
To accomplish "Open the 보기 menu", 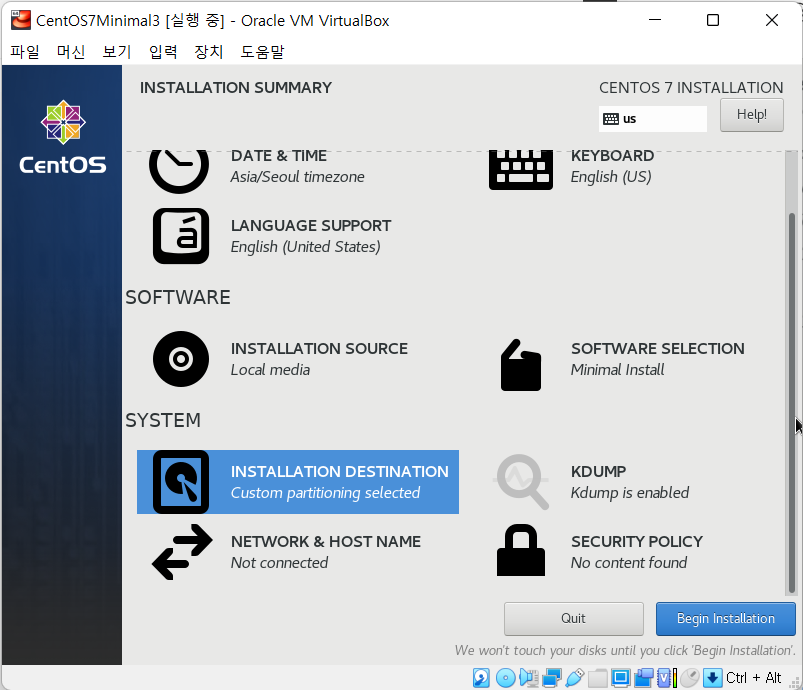I will click(117, 52).
